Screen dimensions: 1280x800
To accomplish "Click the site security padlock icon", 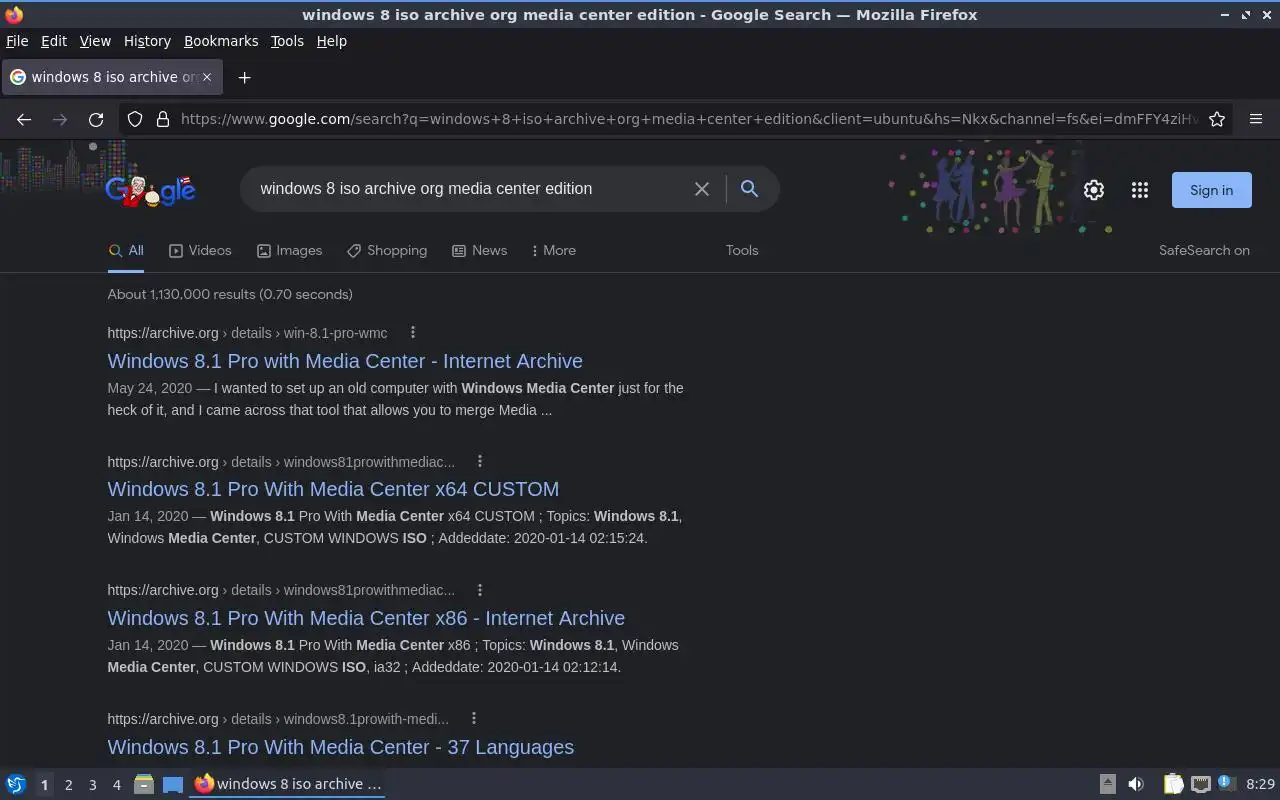I will 163,119.
